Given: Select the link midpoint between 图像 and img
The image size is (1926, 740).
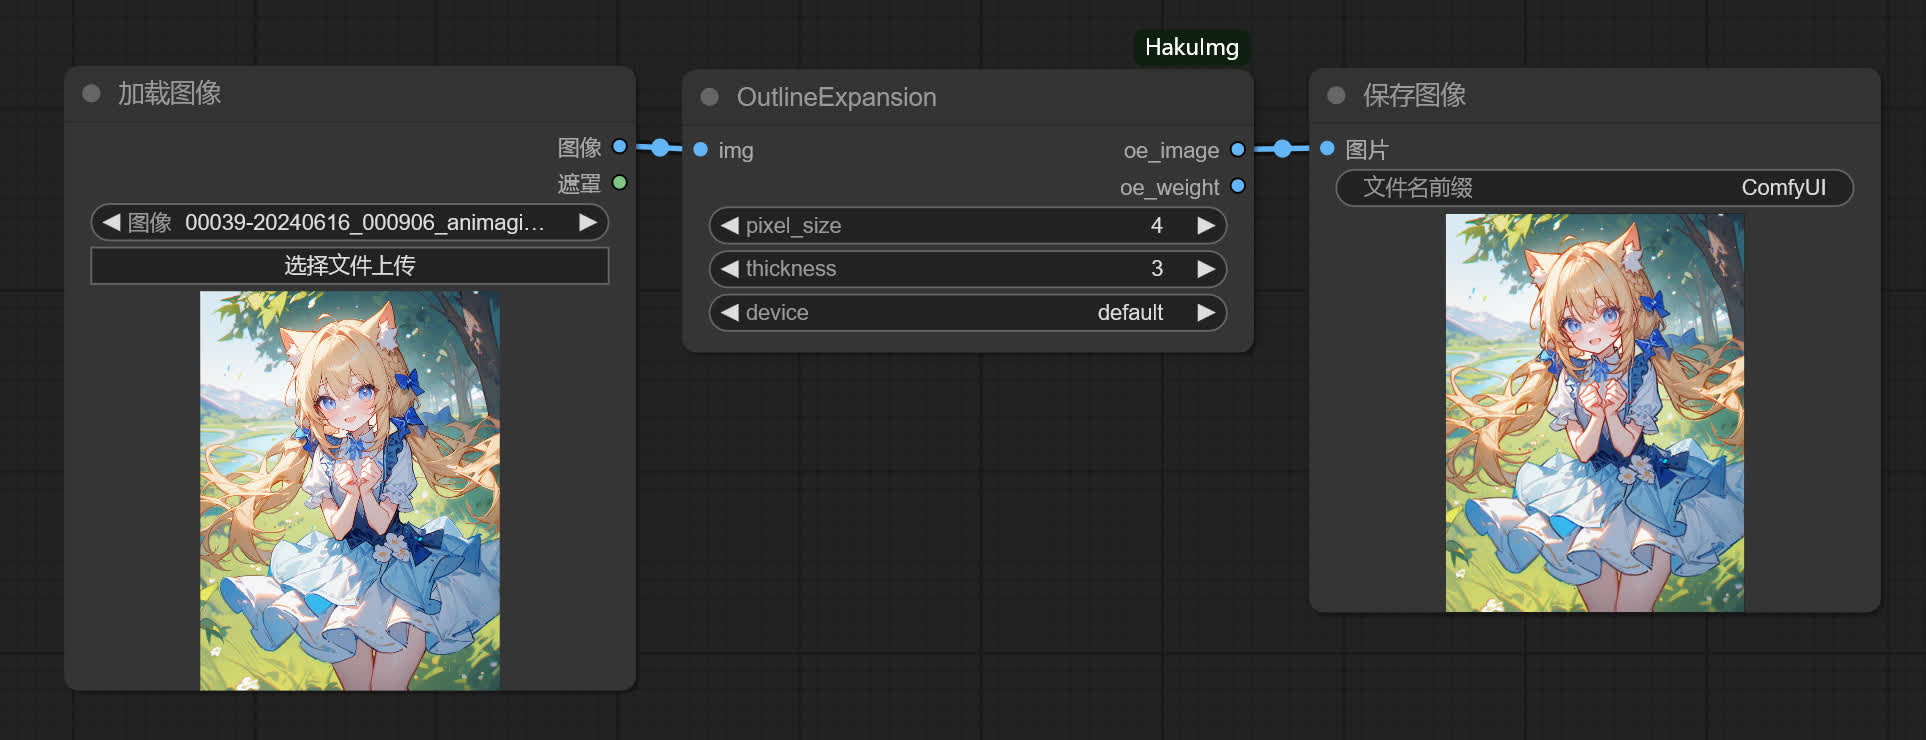Looking at the screenshot, I should [x=660, y=148].
